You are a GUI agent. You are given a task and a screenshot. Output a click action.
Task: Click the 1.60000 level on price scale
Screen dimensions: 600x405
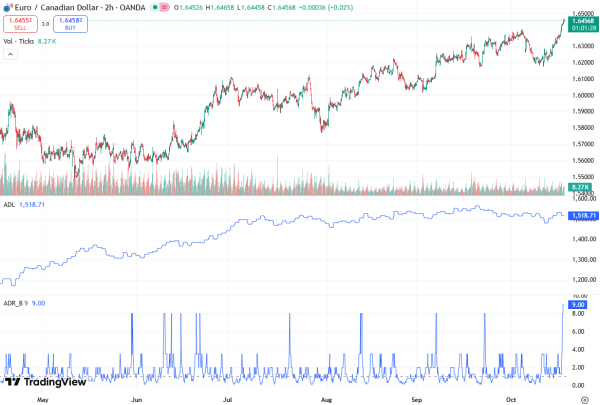581,96
